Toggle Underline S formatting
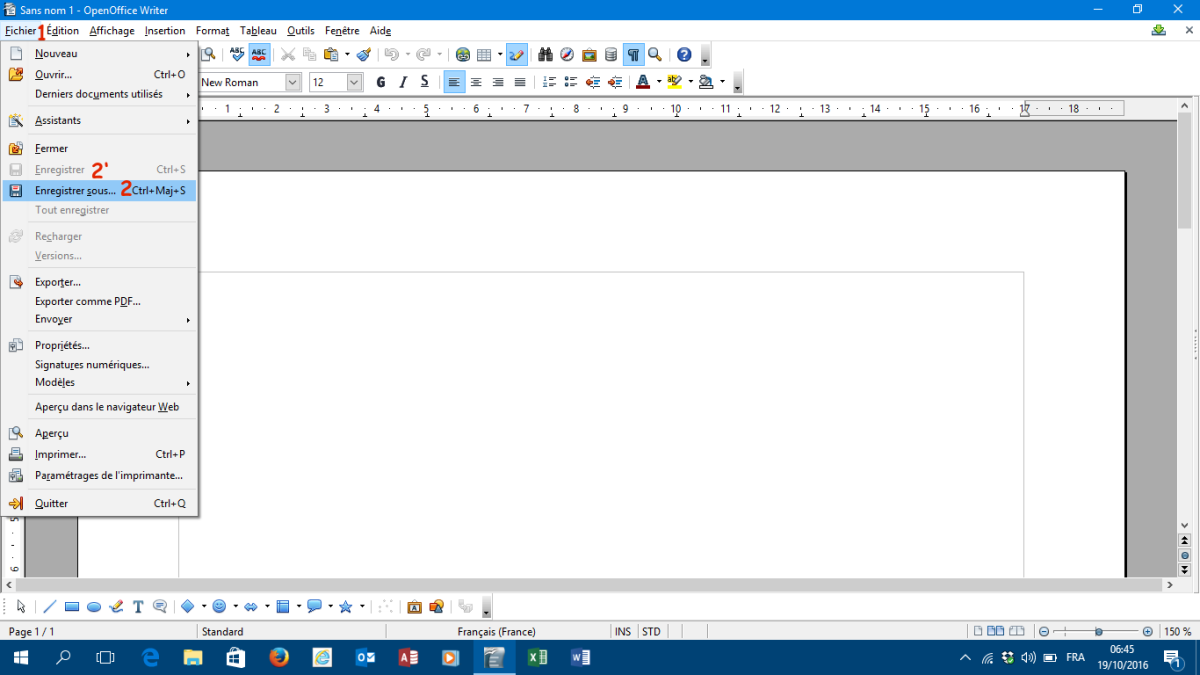 click(x=425, y=82)
